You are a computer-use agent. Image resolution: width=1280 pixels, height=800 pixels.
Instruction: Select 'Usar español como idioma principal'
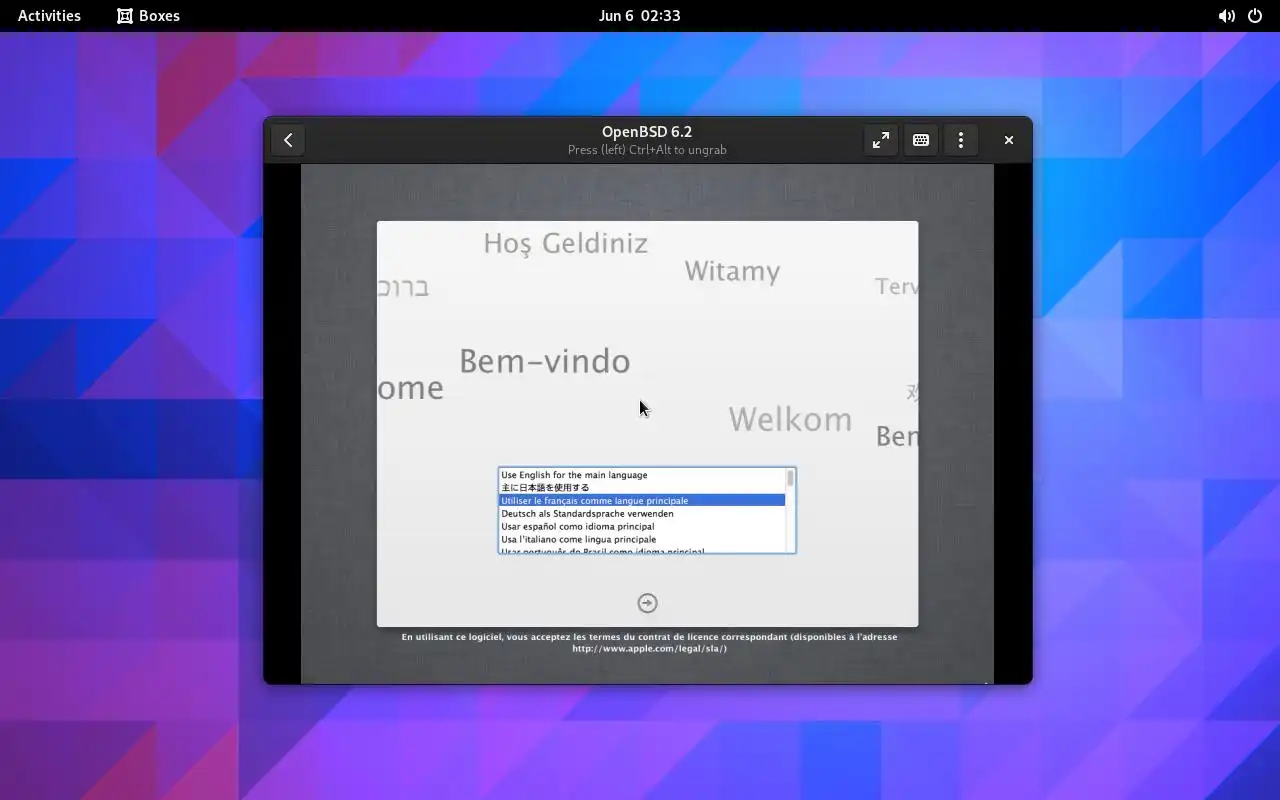(x=642, y=527)
